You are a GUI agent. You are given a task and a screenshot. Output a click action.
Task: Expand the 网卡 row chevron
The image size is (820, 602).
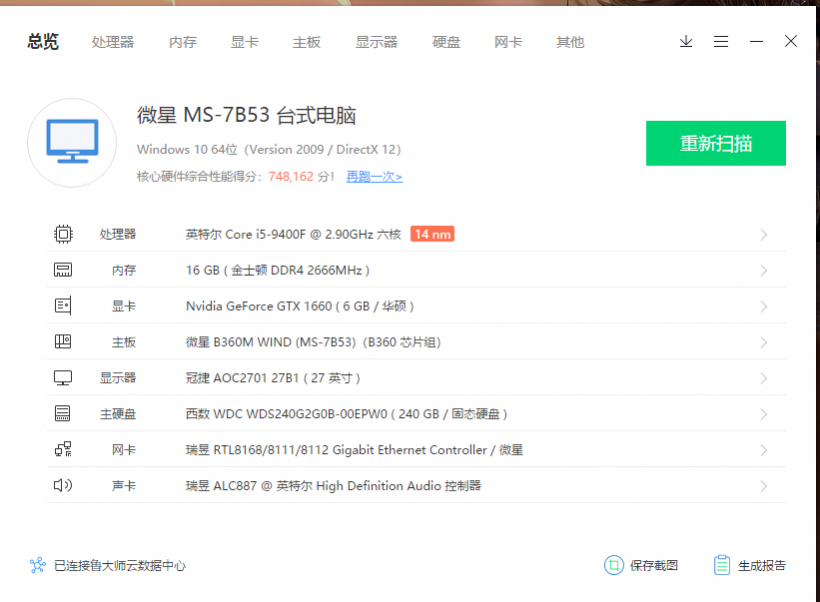(x=764, y=450)
